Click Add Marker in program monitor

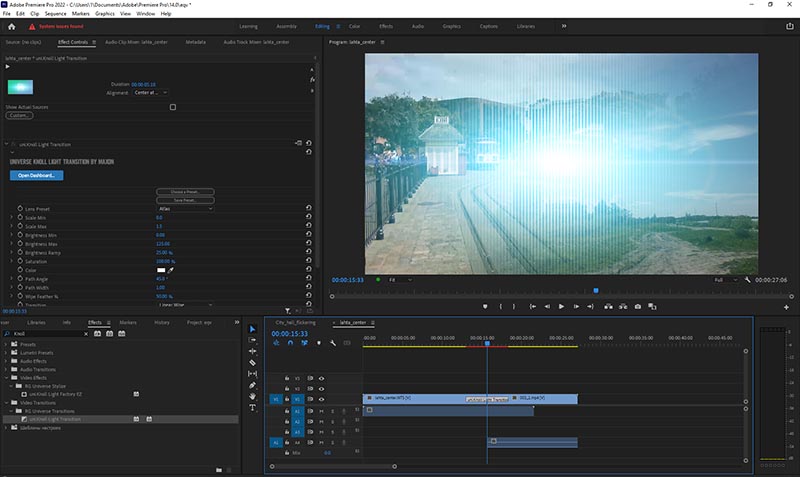pyautogui.click(x=485, y=307)
